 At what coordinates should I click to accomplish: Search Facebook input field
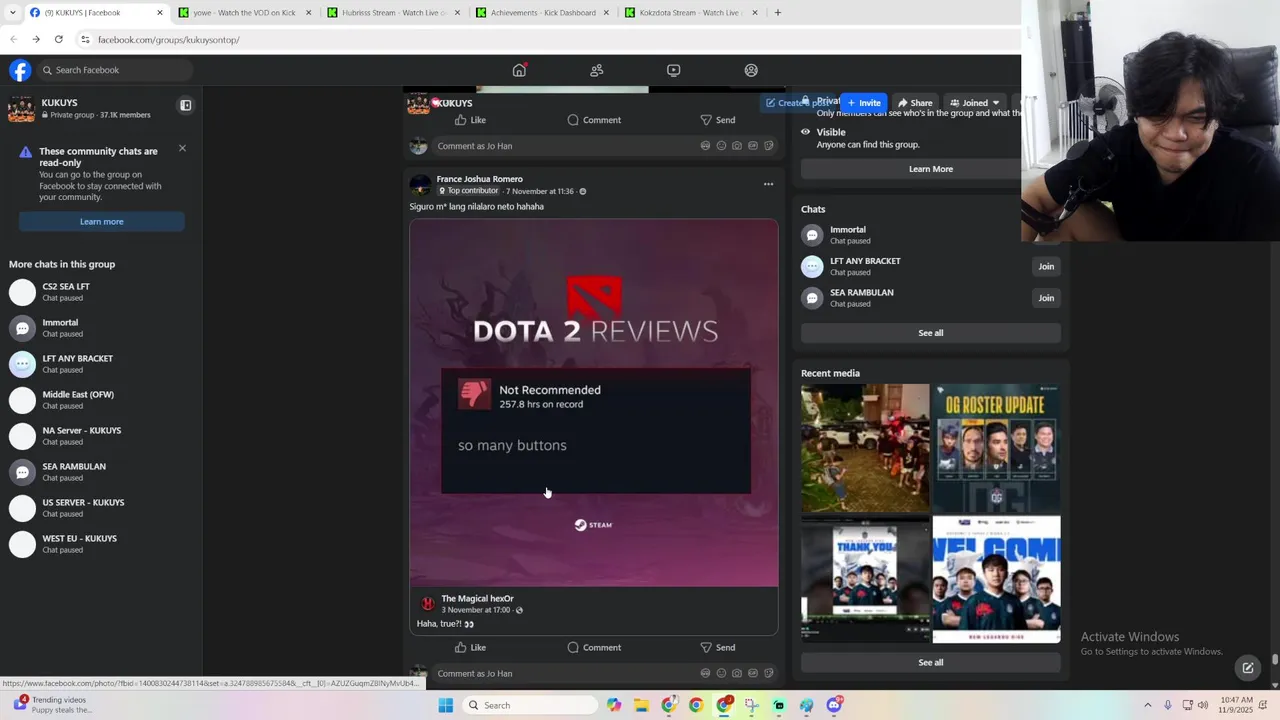pos(115,70)
